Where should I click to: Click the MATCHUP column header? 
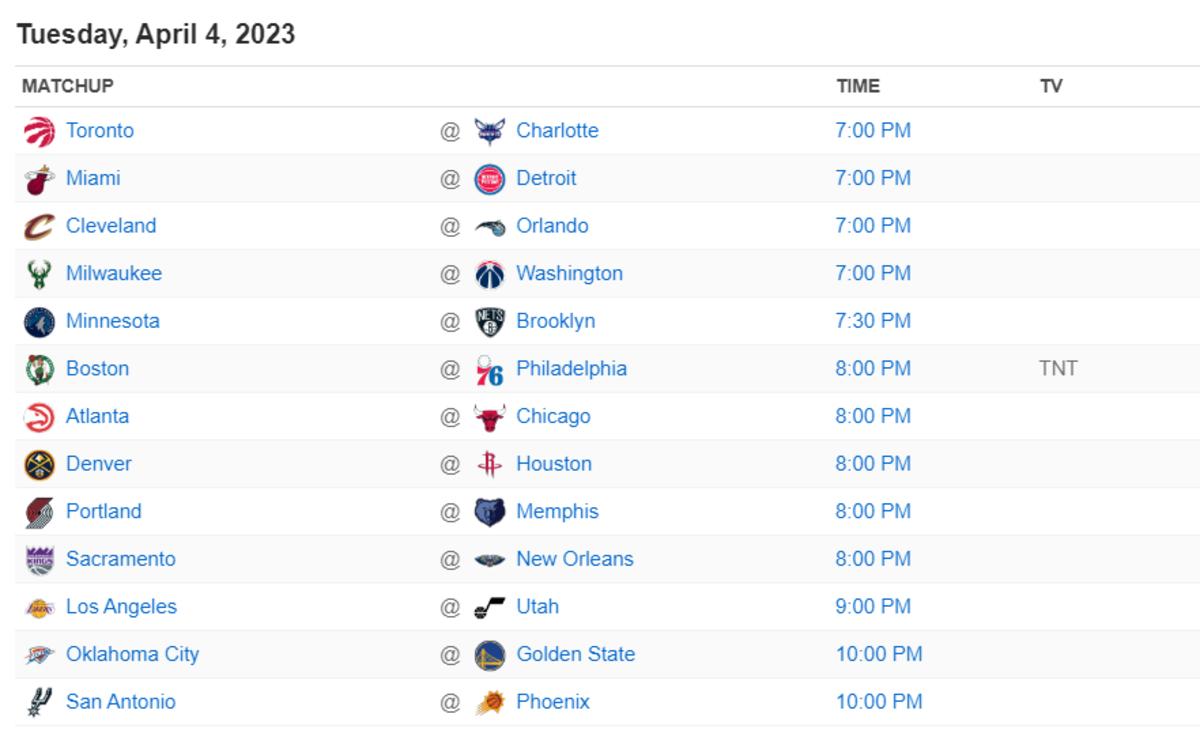point(68,86)
